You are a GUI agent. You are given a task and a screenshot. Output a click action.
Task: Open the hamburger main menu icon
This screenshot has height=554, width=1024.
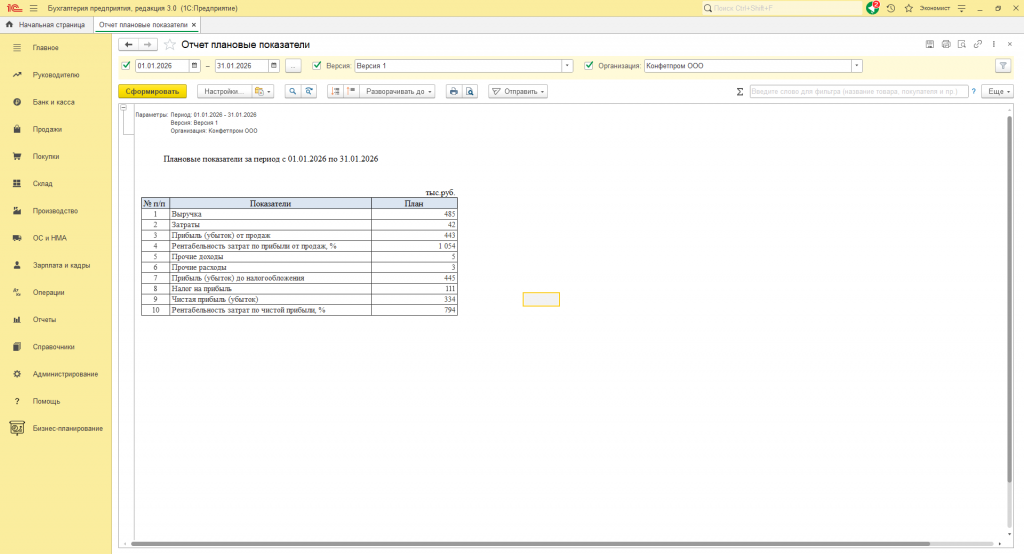click(33, 8)
